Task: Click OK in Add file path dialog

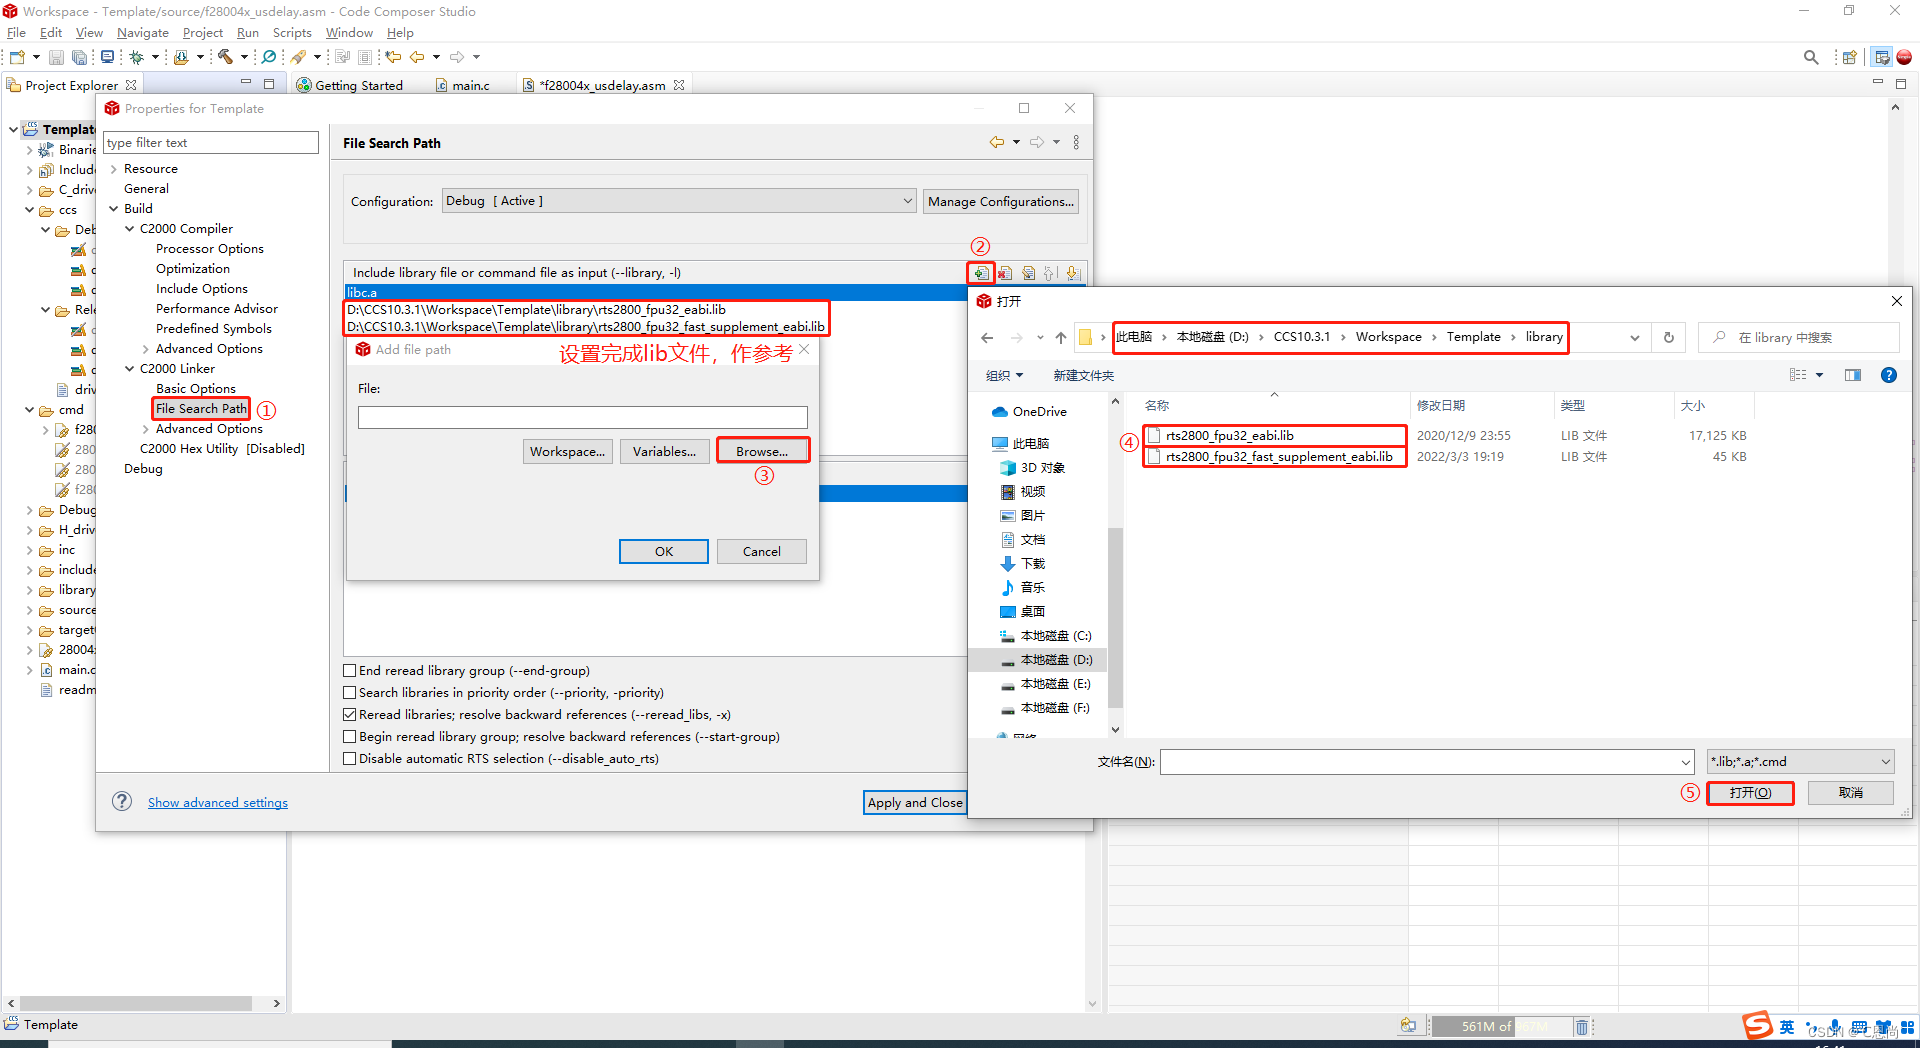Action: [664, 551]
